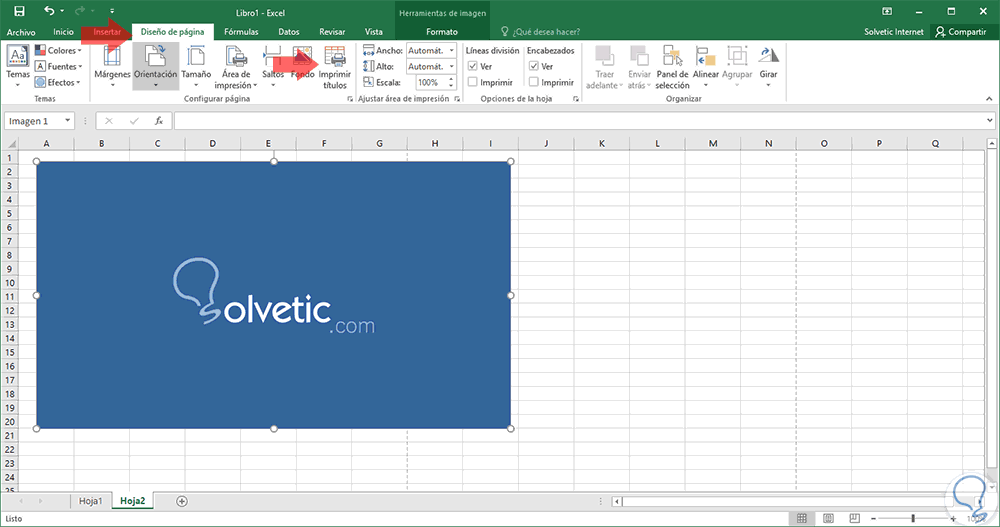Switch to Page Break Preview view
This screenshot has width=1000, height=527.
tap(854, 518)
